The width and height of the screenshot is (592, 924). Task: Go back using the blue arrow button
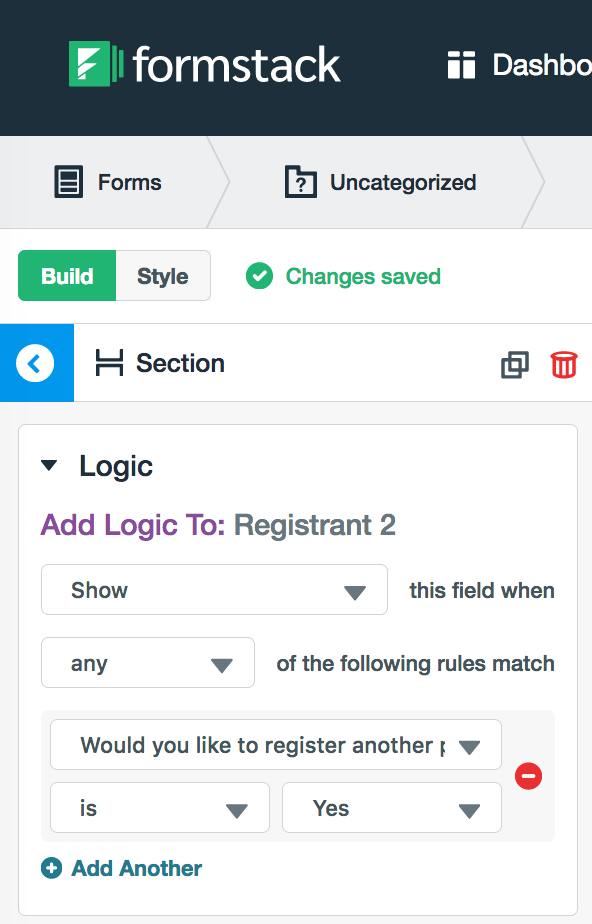[37, 363]
